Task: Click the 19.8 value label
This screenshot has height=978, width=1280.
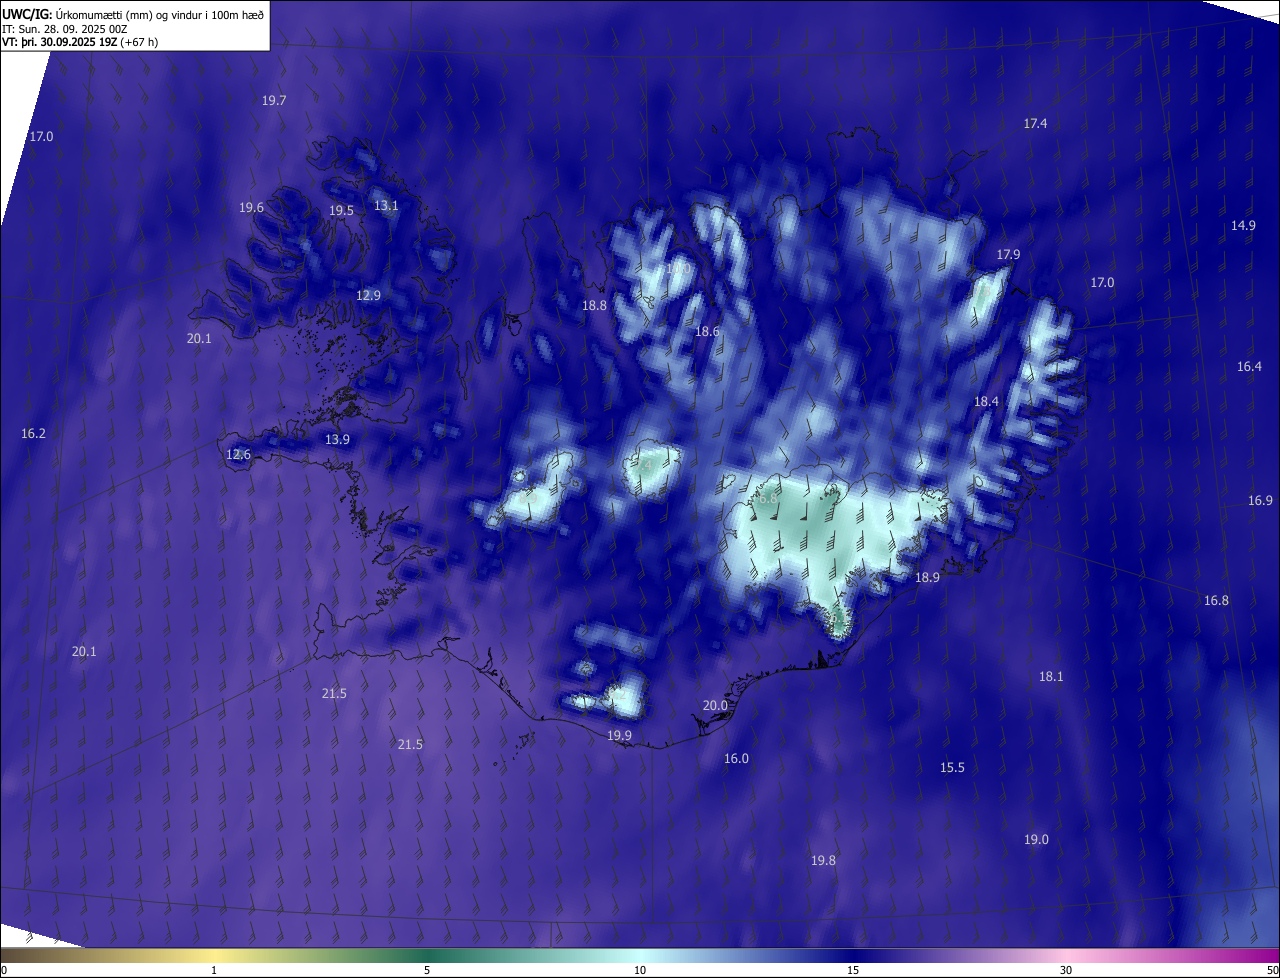Action: [823, 861]
